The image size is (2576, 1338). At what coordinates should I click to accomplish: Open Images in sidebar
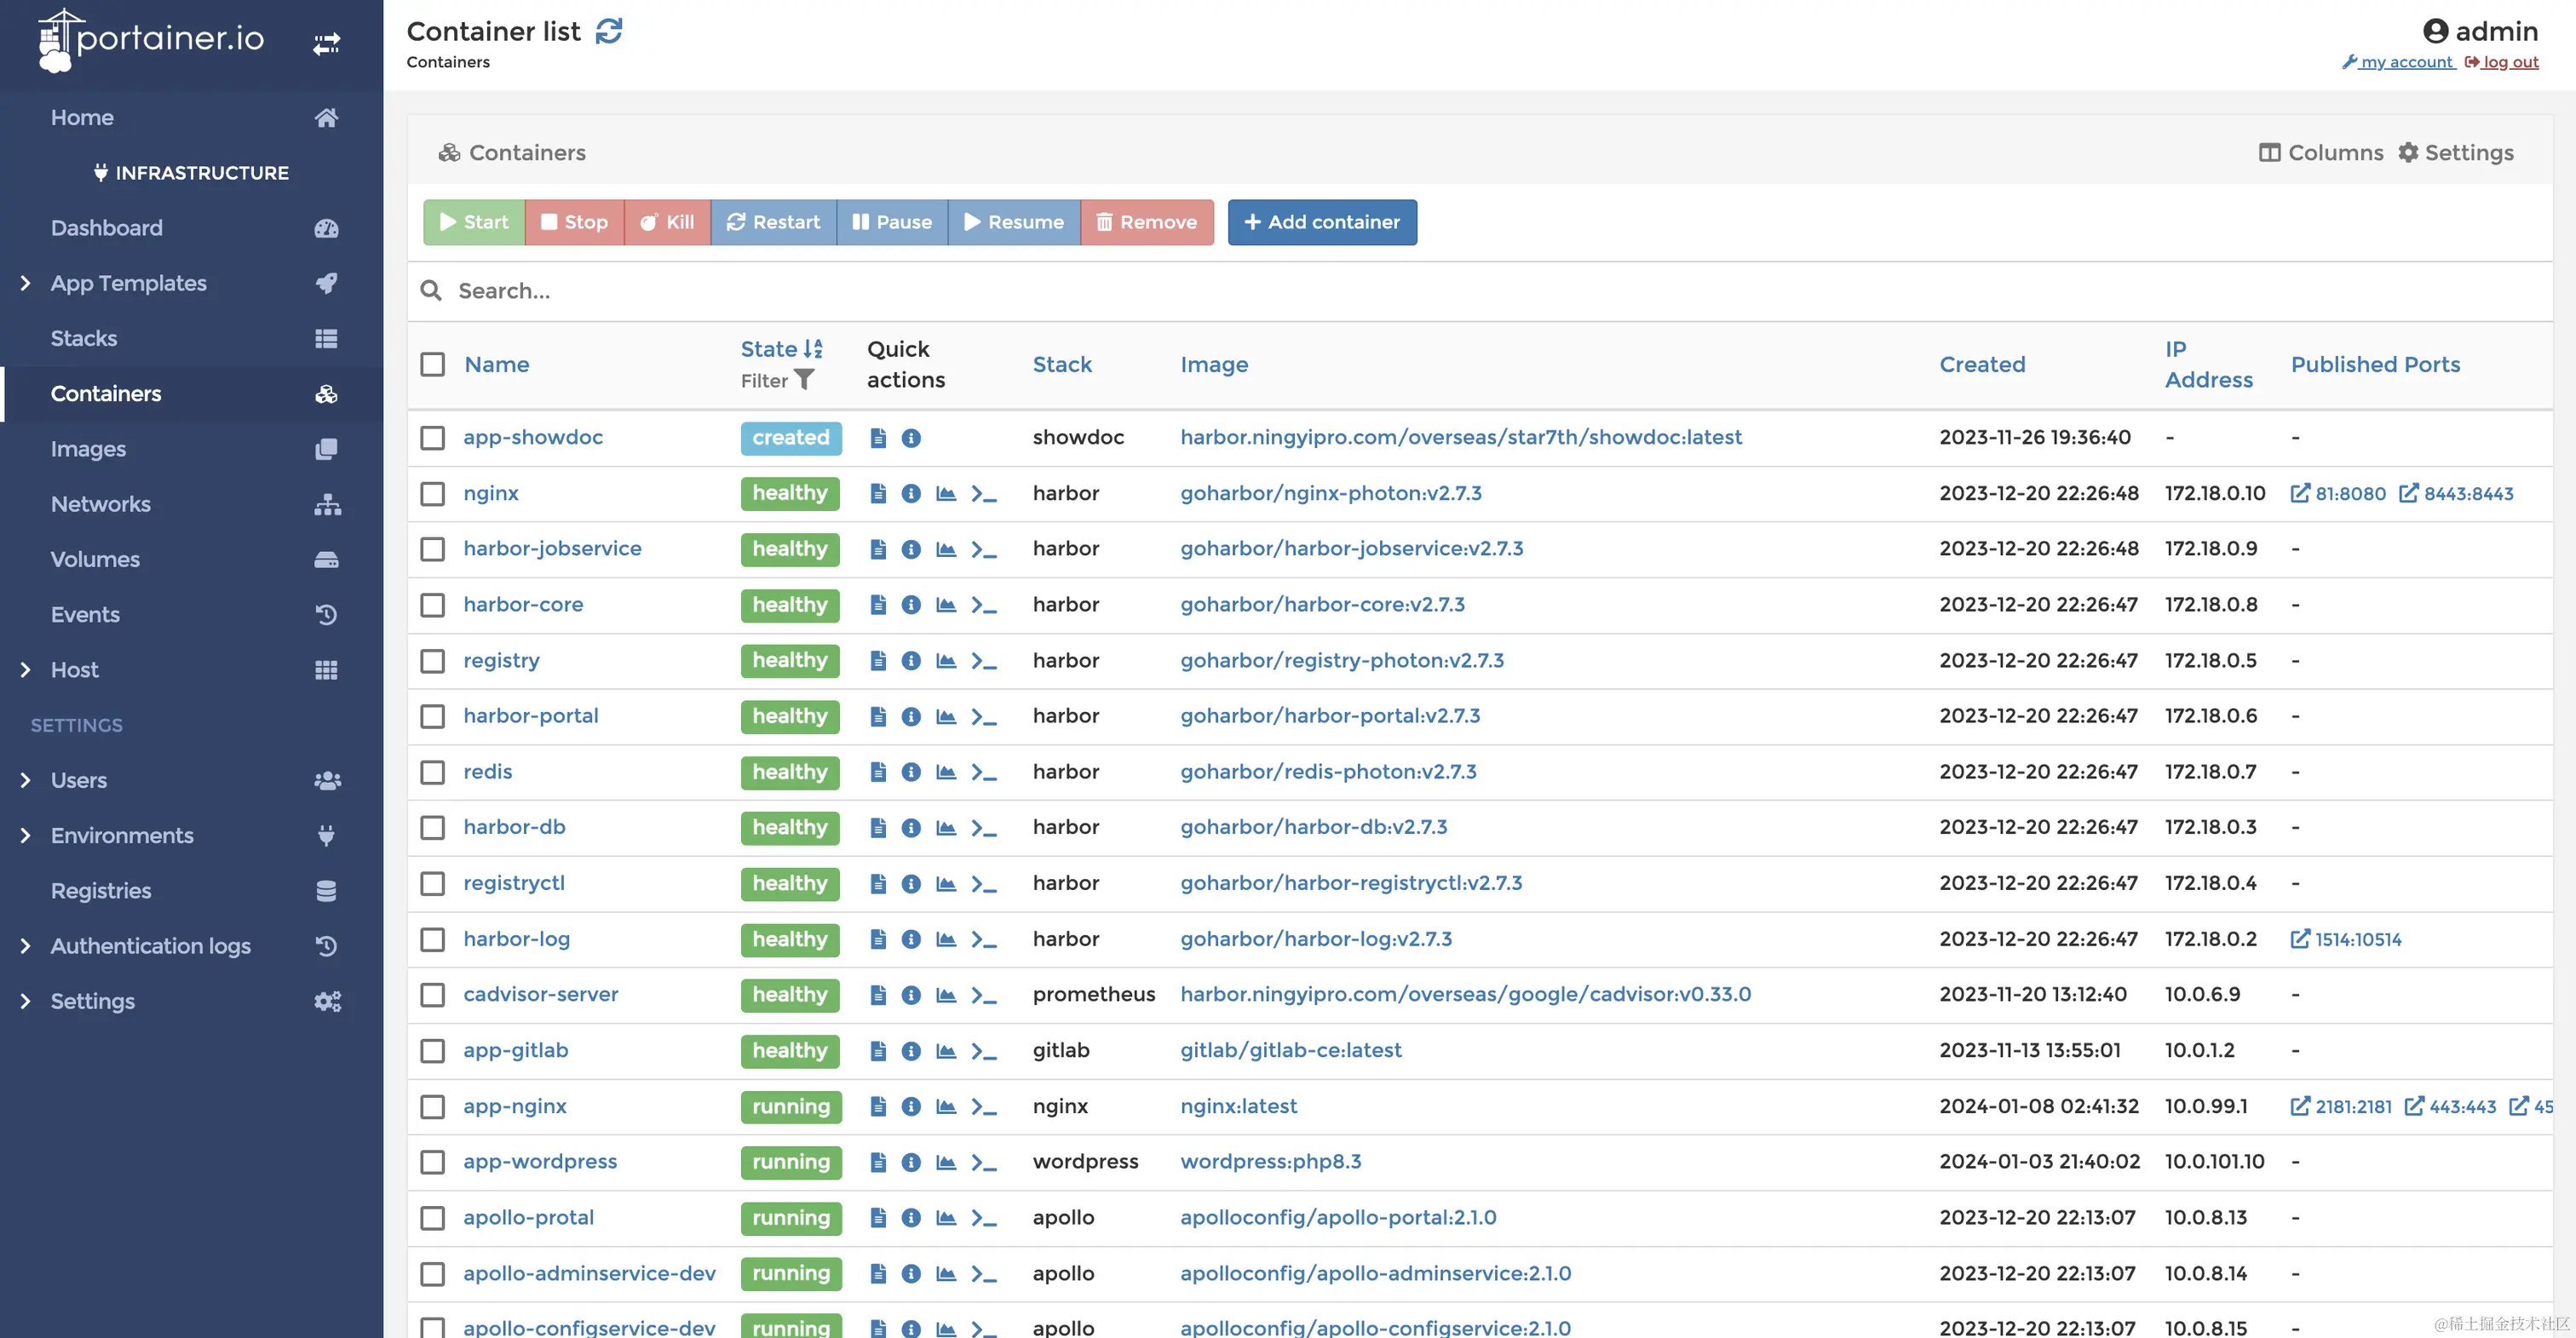point(192,449)
